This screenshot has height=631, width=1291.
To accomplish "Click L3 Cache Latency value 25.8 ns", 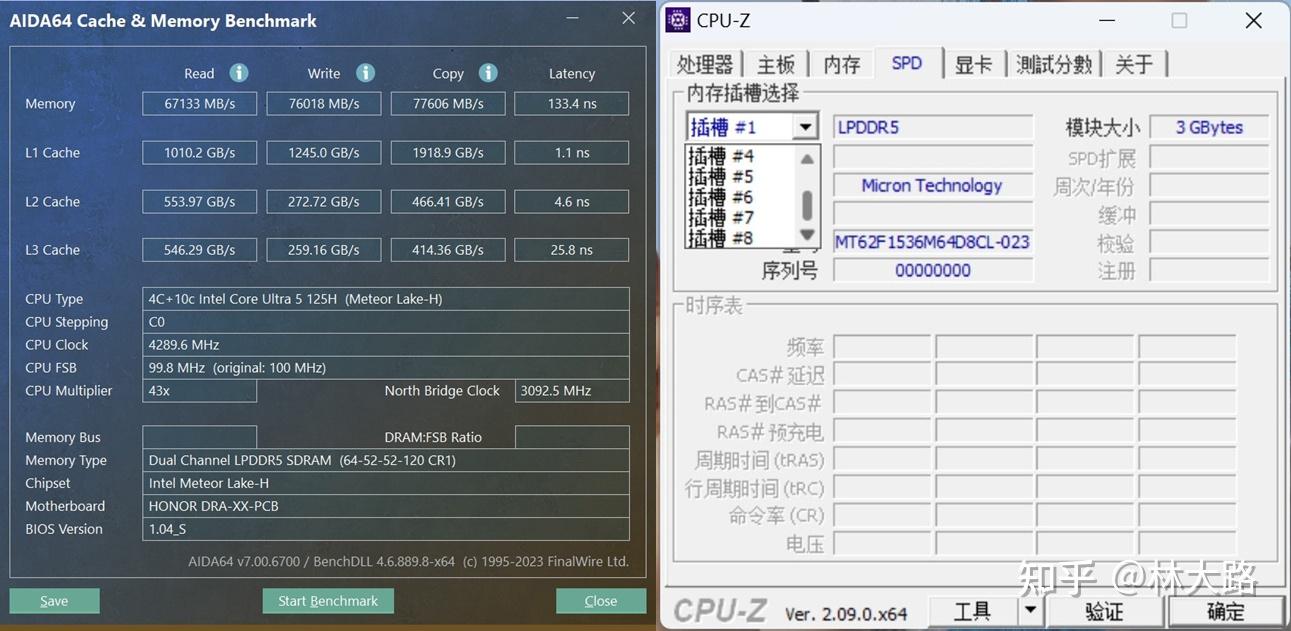I will click(x=571, y=250).
